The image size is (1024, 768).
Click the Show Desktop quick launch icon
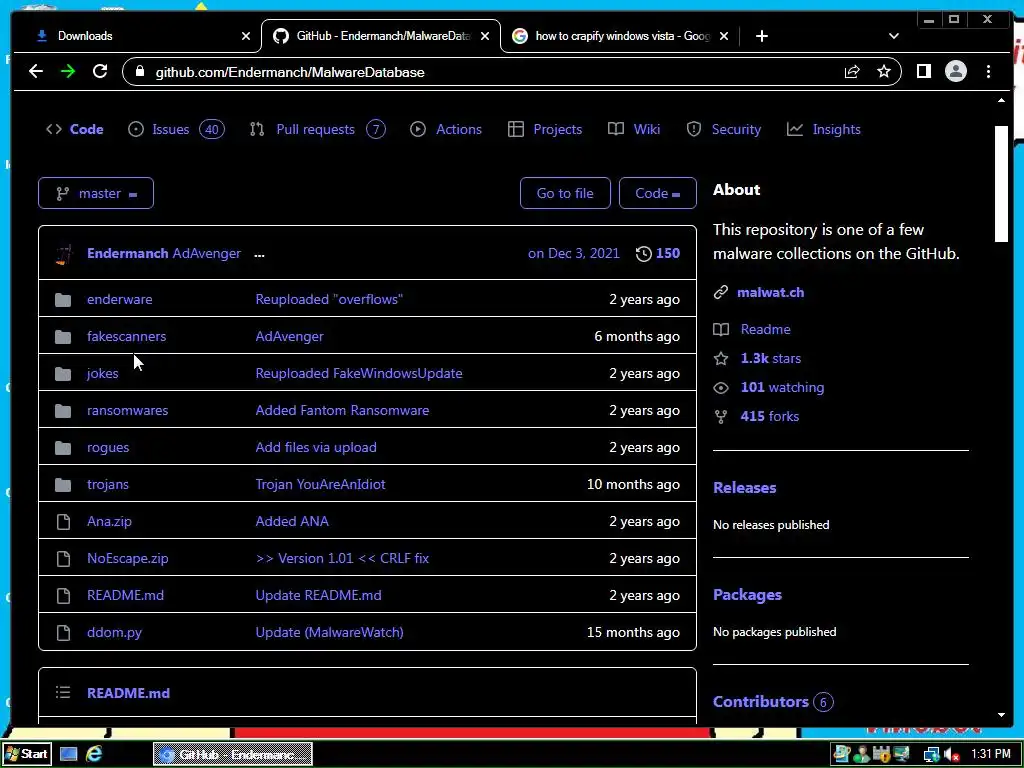69,754
